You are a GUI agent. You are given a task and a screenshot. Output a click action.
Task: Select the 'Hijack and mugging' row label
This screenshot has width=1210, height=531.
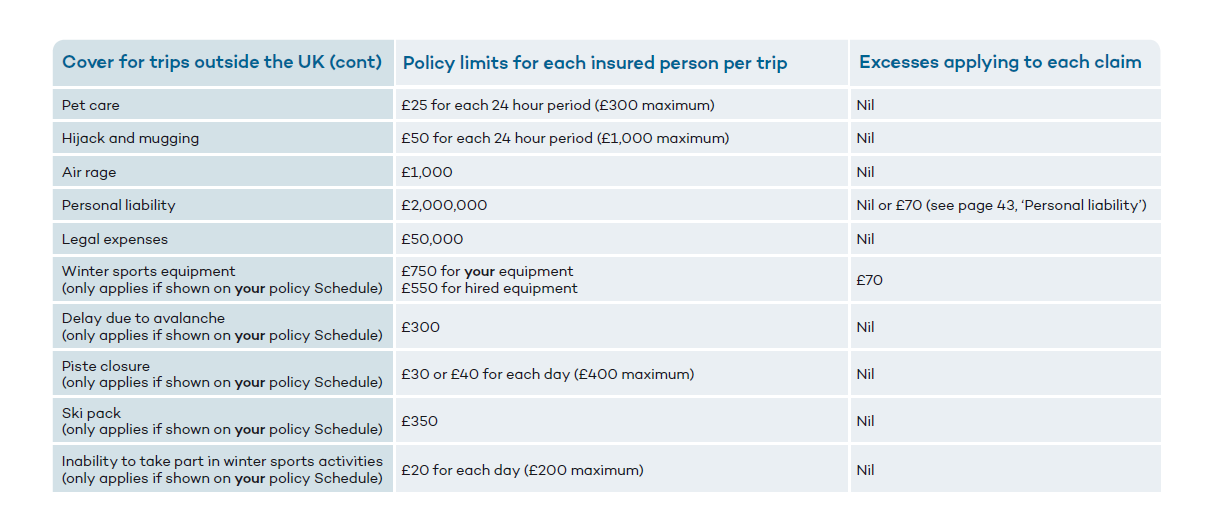click(x=130, y=139)
